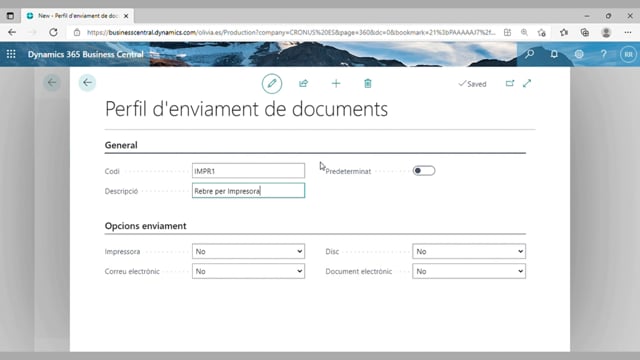Open Business Central search magnifier
The image size is (640, 360).
click(529, 54)
